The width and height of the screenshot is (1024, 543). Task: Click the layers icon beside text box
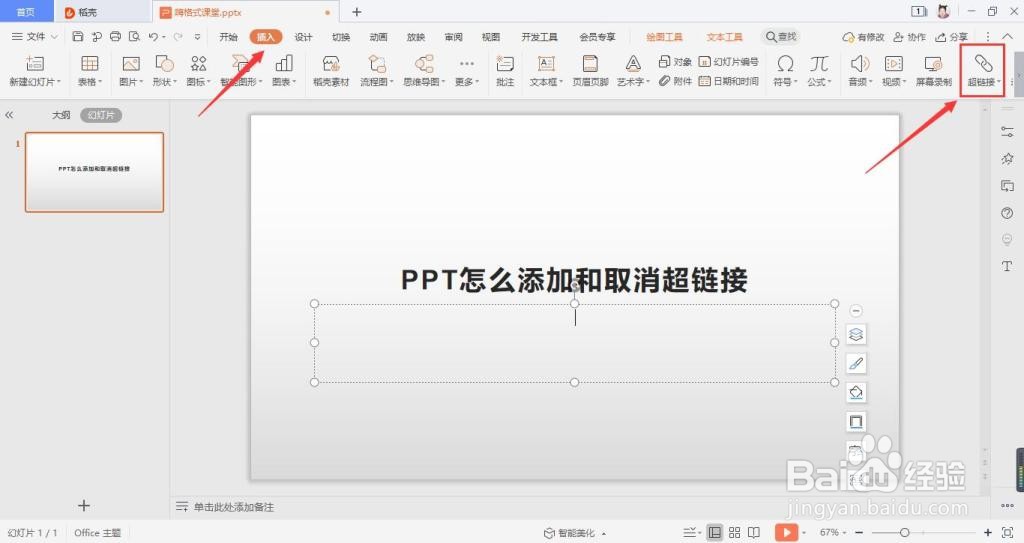click(x=856, y=335)
